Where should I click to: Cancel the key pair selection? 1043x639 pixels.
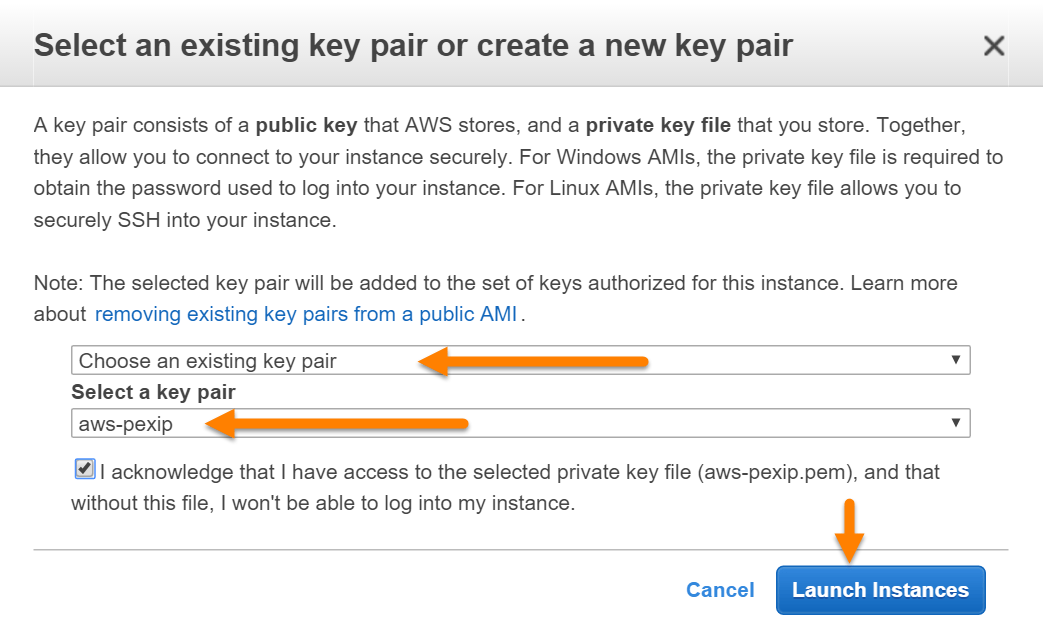click(720, 590)
